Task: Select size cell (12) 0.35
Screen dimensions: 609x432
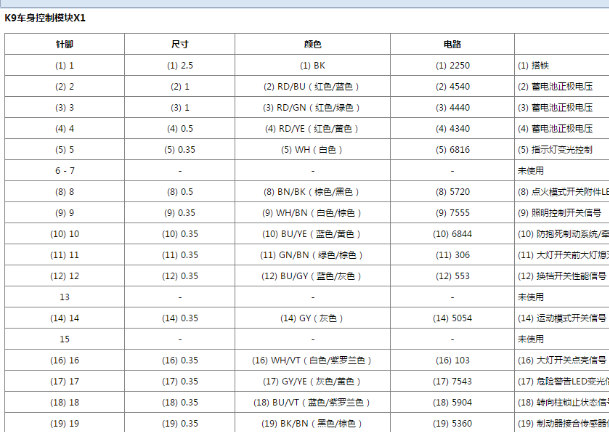Action: [180, 276]
